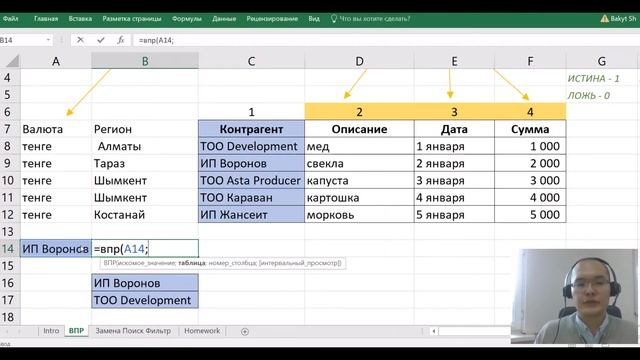Click the свекла cell
Screen dimensions: 640x360
[359, 163]
